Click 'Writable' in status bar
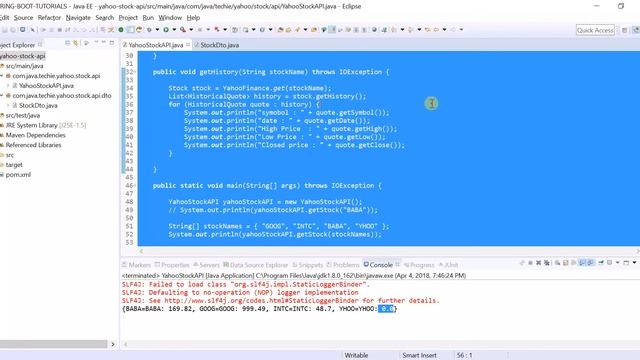 (356, 356)
